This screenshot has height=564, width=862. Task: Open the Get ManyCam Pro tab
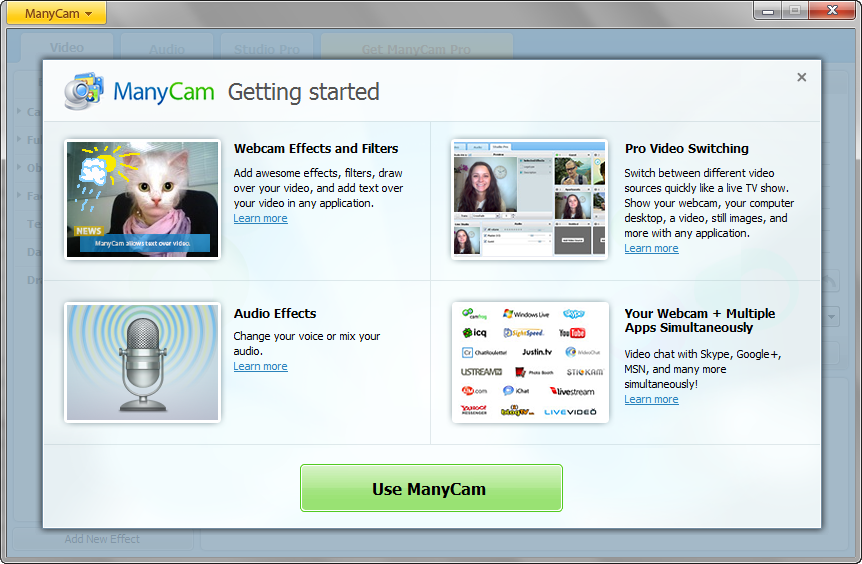tap(416, 48)
